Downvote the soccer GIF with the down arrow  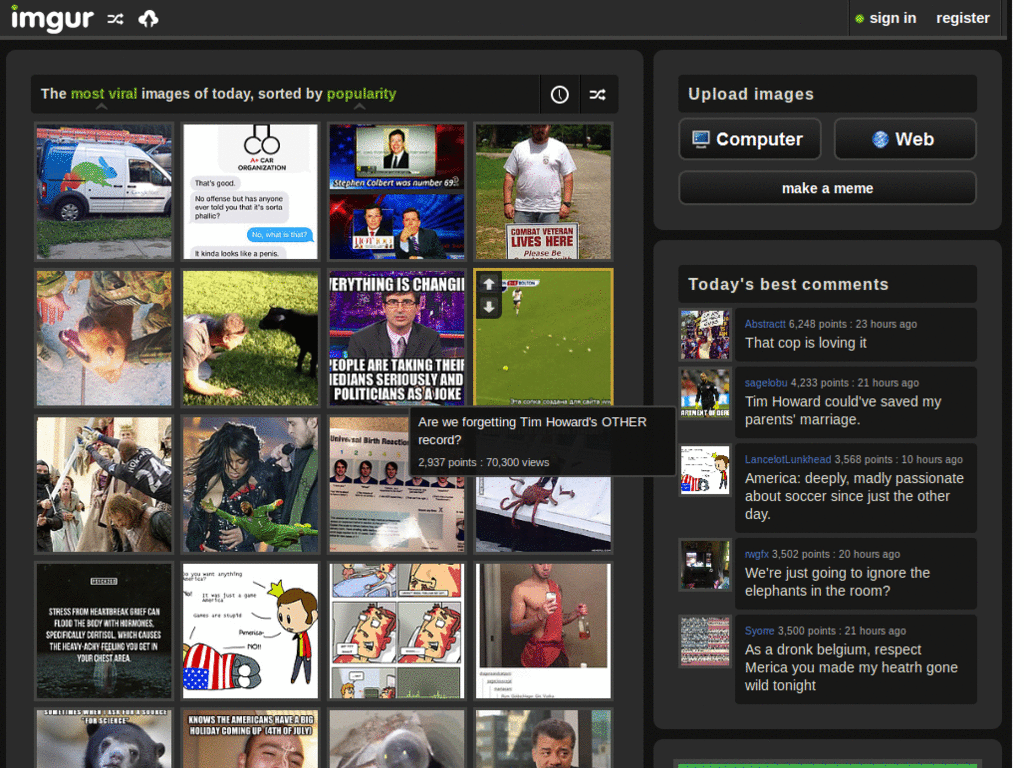point(488,304)
